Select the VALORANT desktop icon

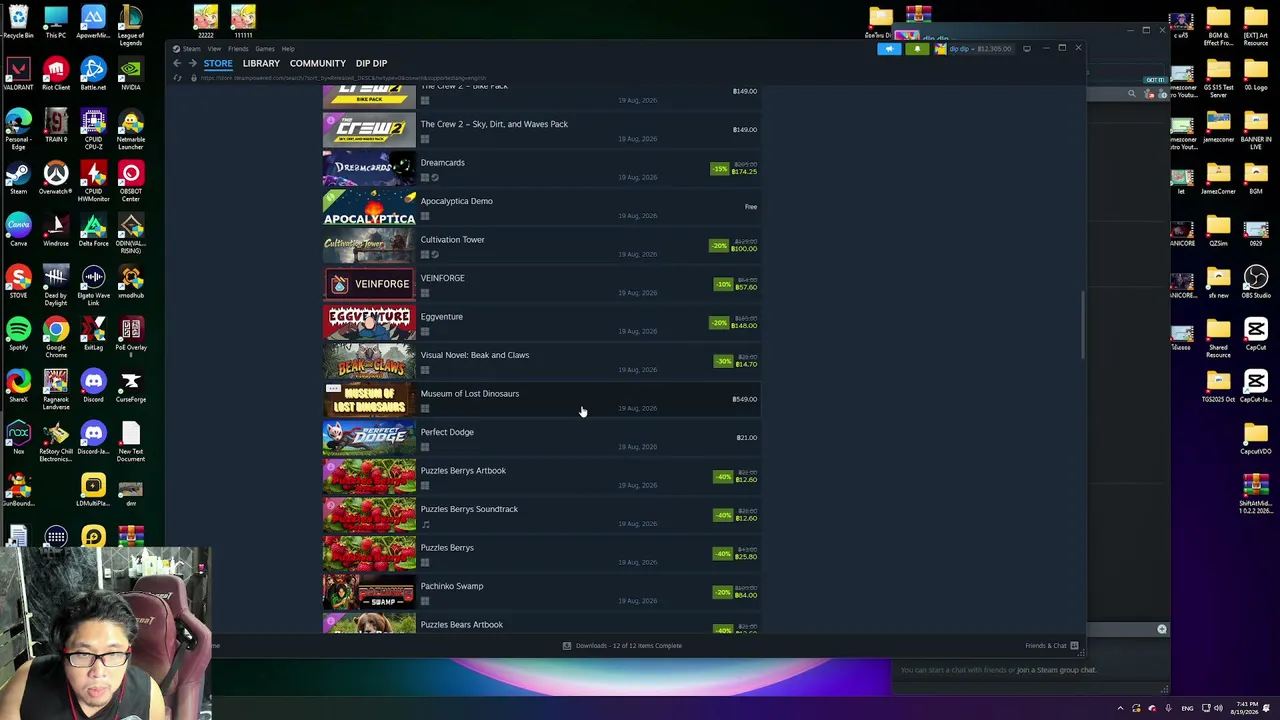(18, 74)
